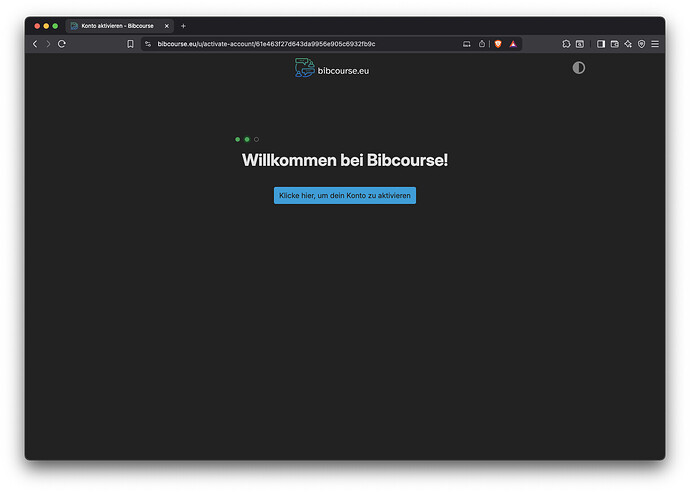Image resolution: width=690 pixels, height=493 pixels.
Task: Open the Brave Wallet icon
Action: tap(615, 44)
